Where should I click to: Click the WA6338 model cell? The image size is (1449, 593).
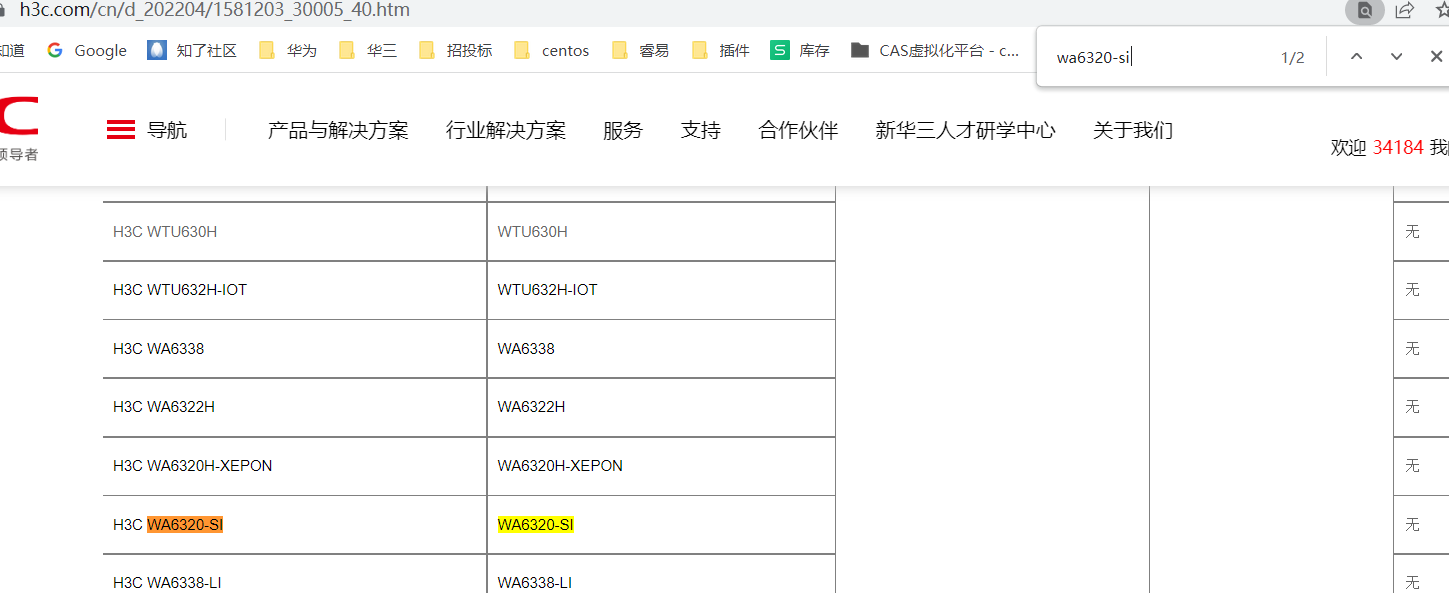coord(661,349)
